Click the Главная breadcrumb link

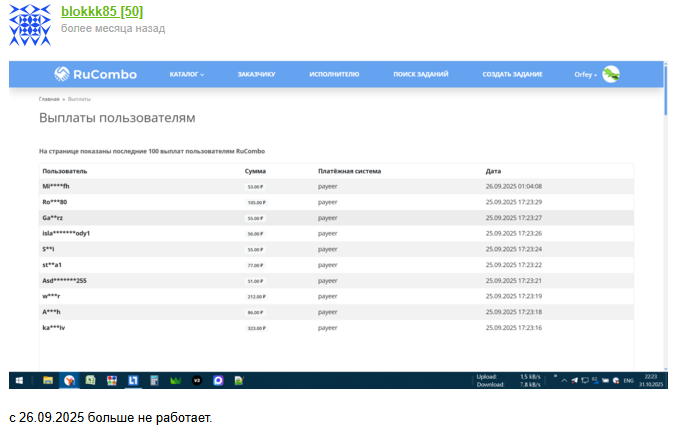[x=49, y=99]
